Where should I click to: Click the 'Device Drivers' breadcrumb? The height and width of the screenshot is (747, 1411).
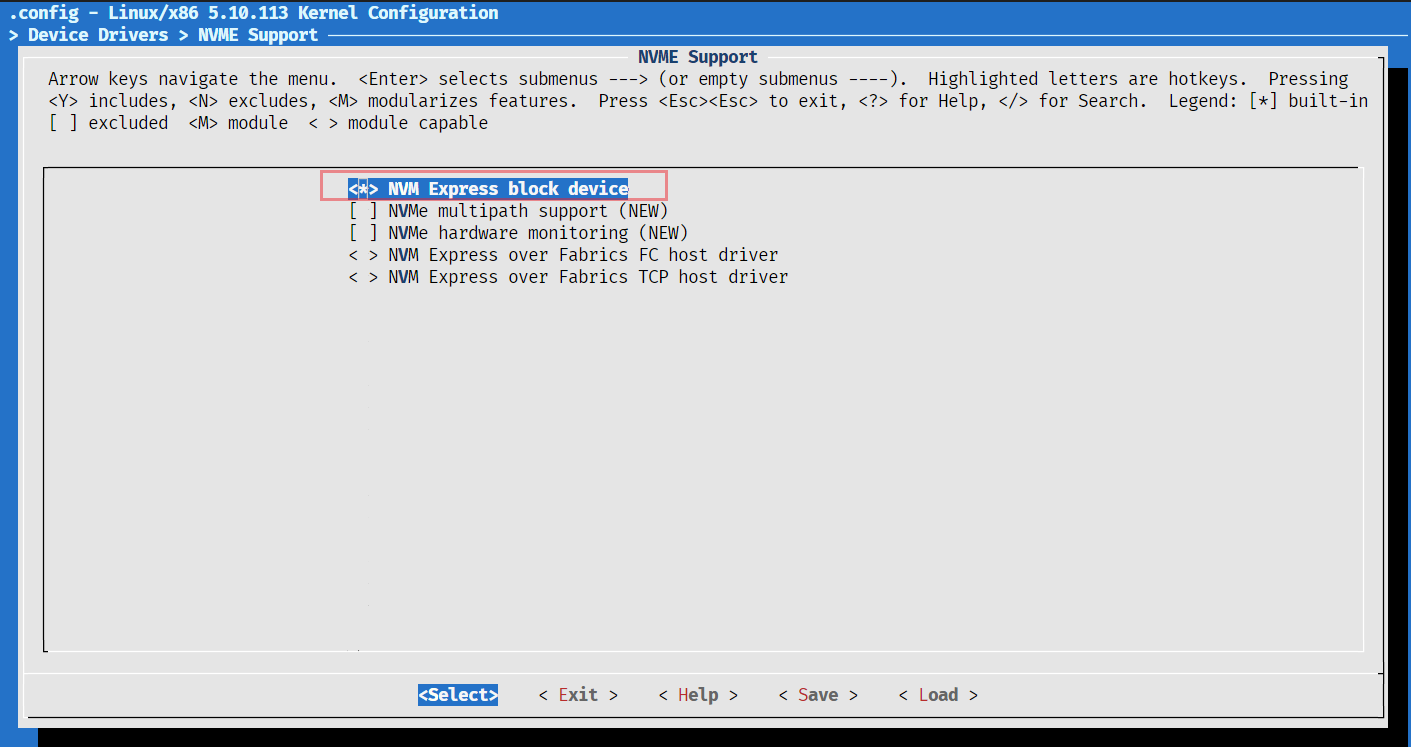pos(98,35)
